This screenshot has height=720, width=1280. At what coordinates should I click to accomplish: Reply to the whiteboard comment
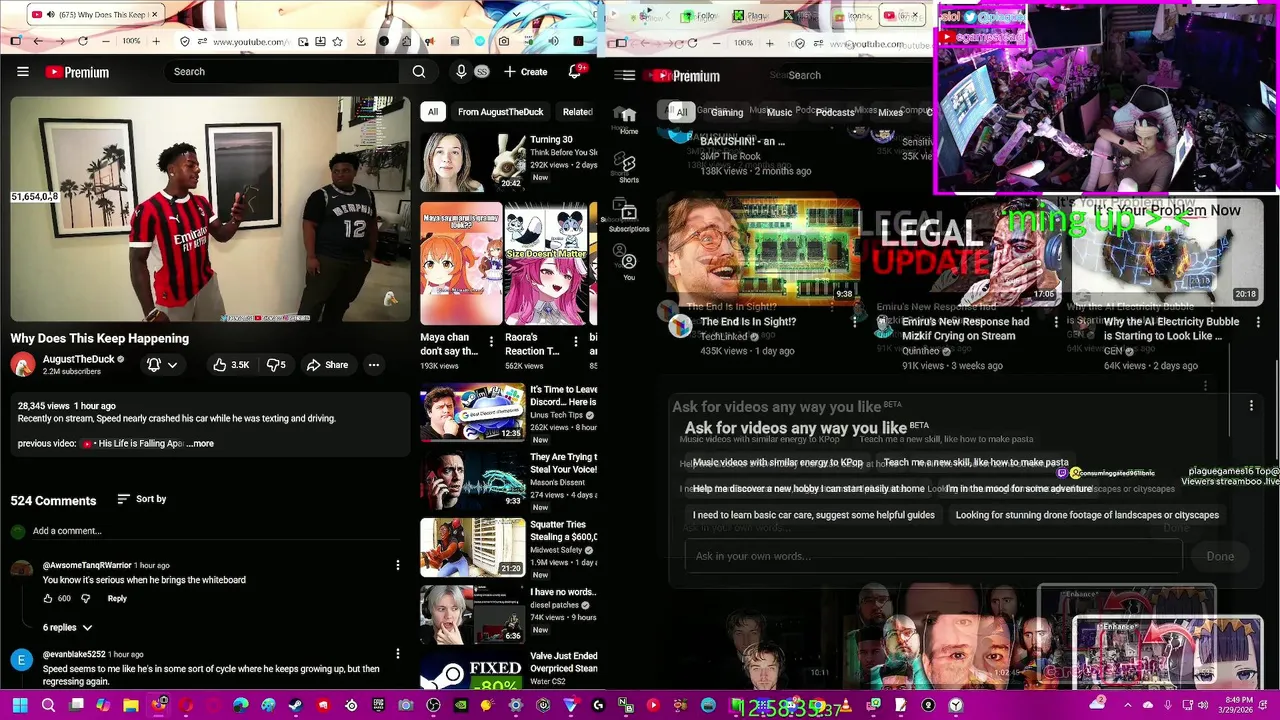117,598
